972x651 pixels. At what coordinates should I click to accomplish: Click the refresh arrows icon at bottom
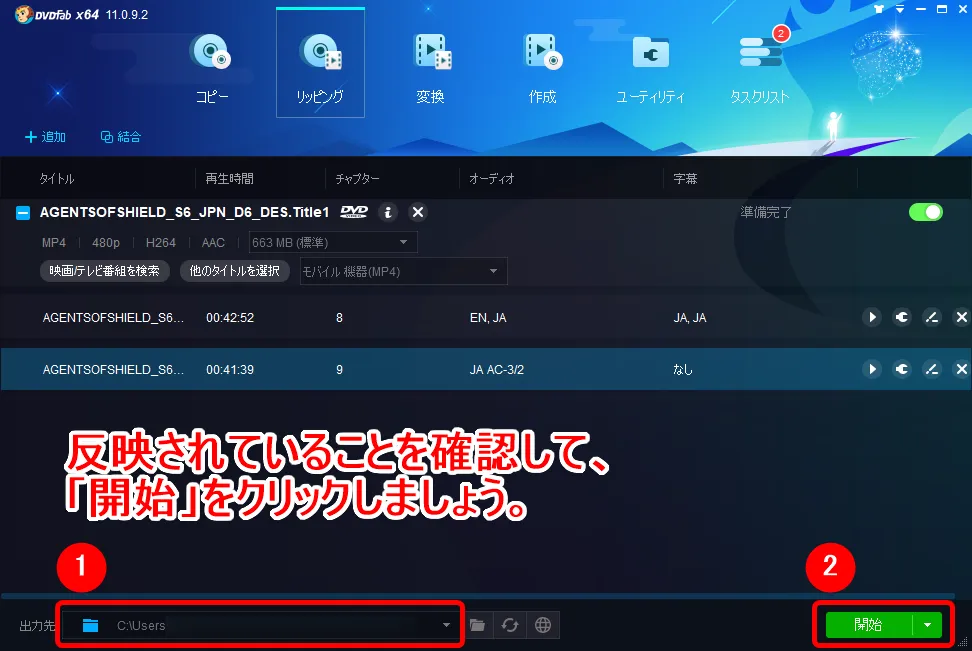510,625
